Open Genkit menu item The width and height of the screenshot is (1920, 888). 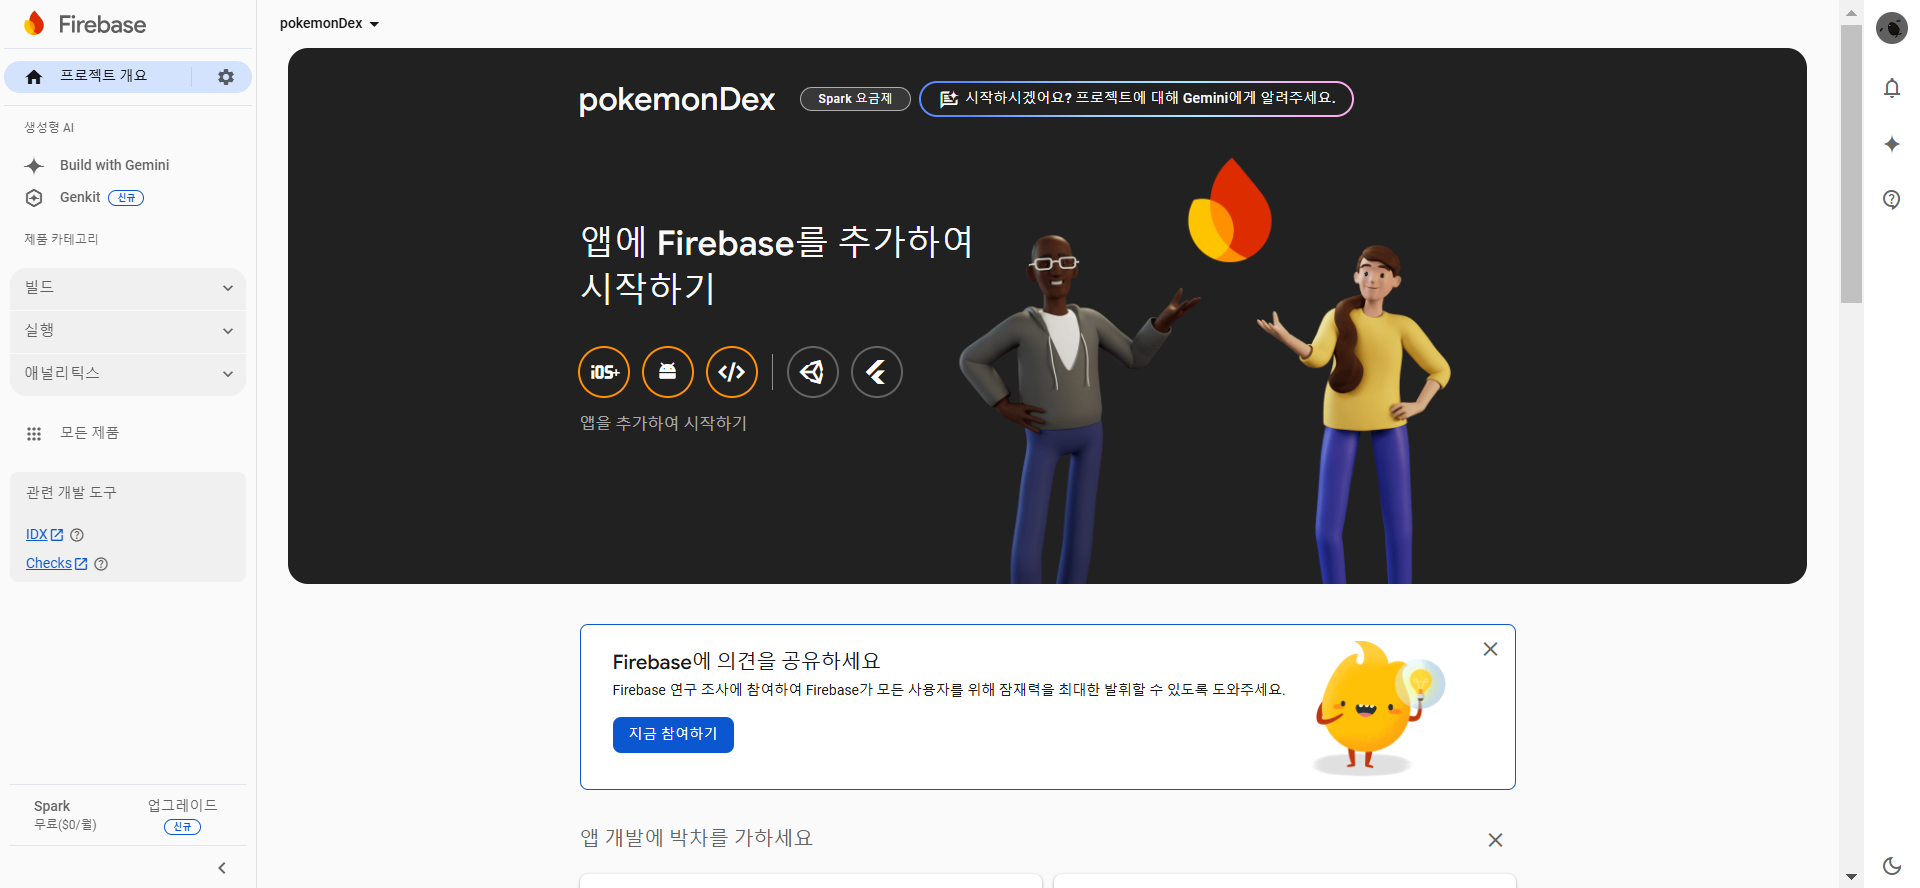pyautogui.click(x=80, y=197)
